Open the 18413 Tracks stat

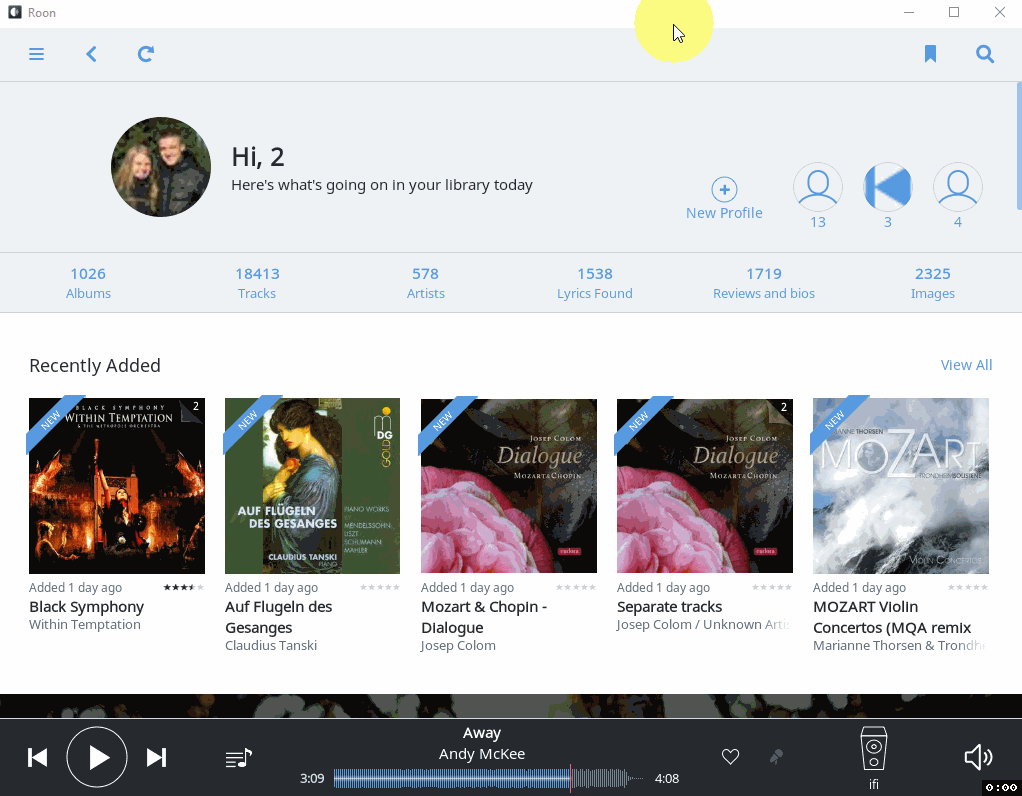pos(257,283)
